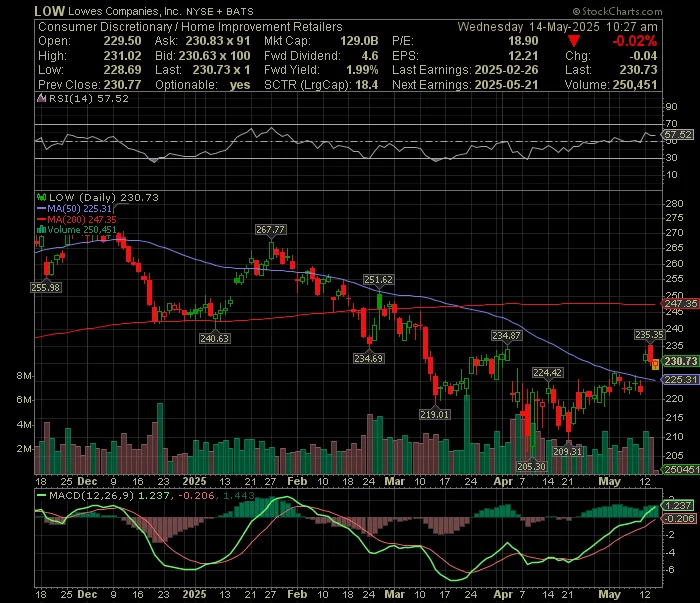Click the 280 price scale label
The height and width of the screenshot is (603, 700).
tap(675, 203)
